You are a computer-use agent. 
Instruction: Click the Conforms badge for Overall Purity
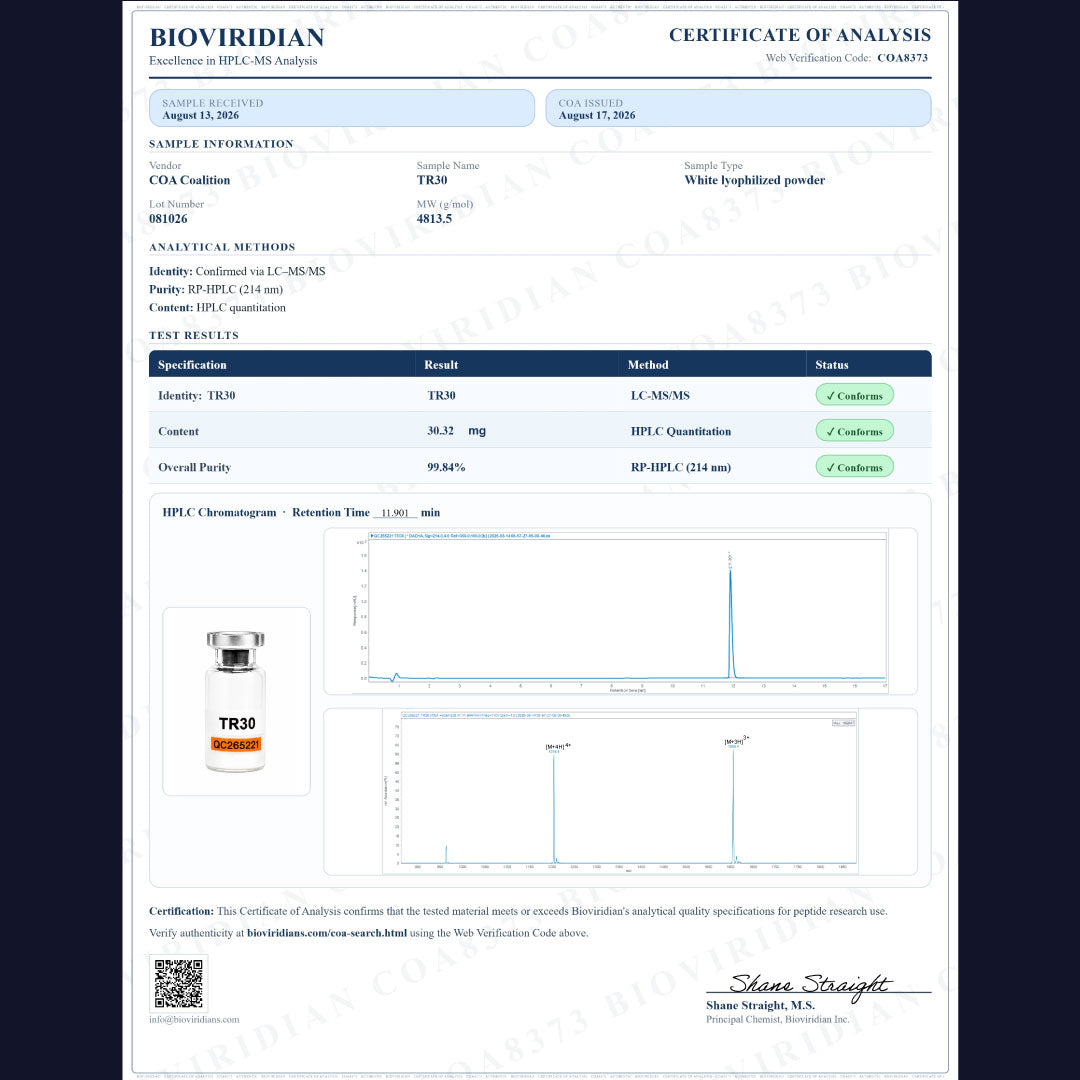(855, 467)
